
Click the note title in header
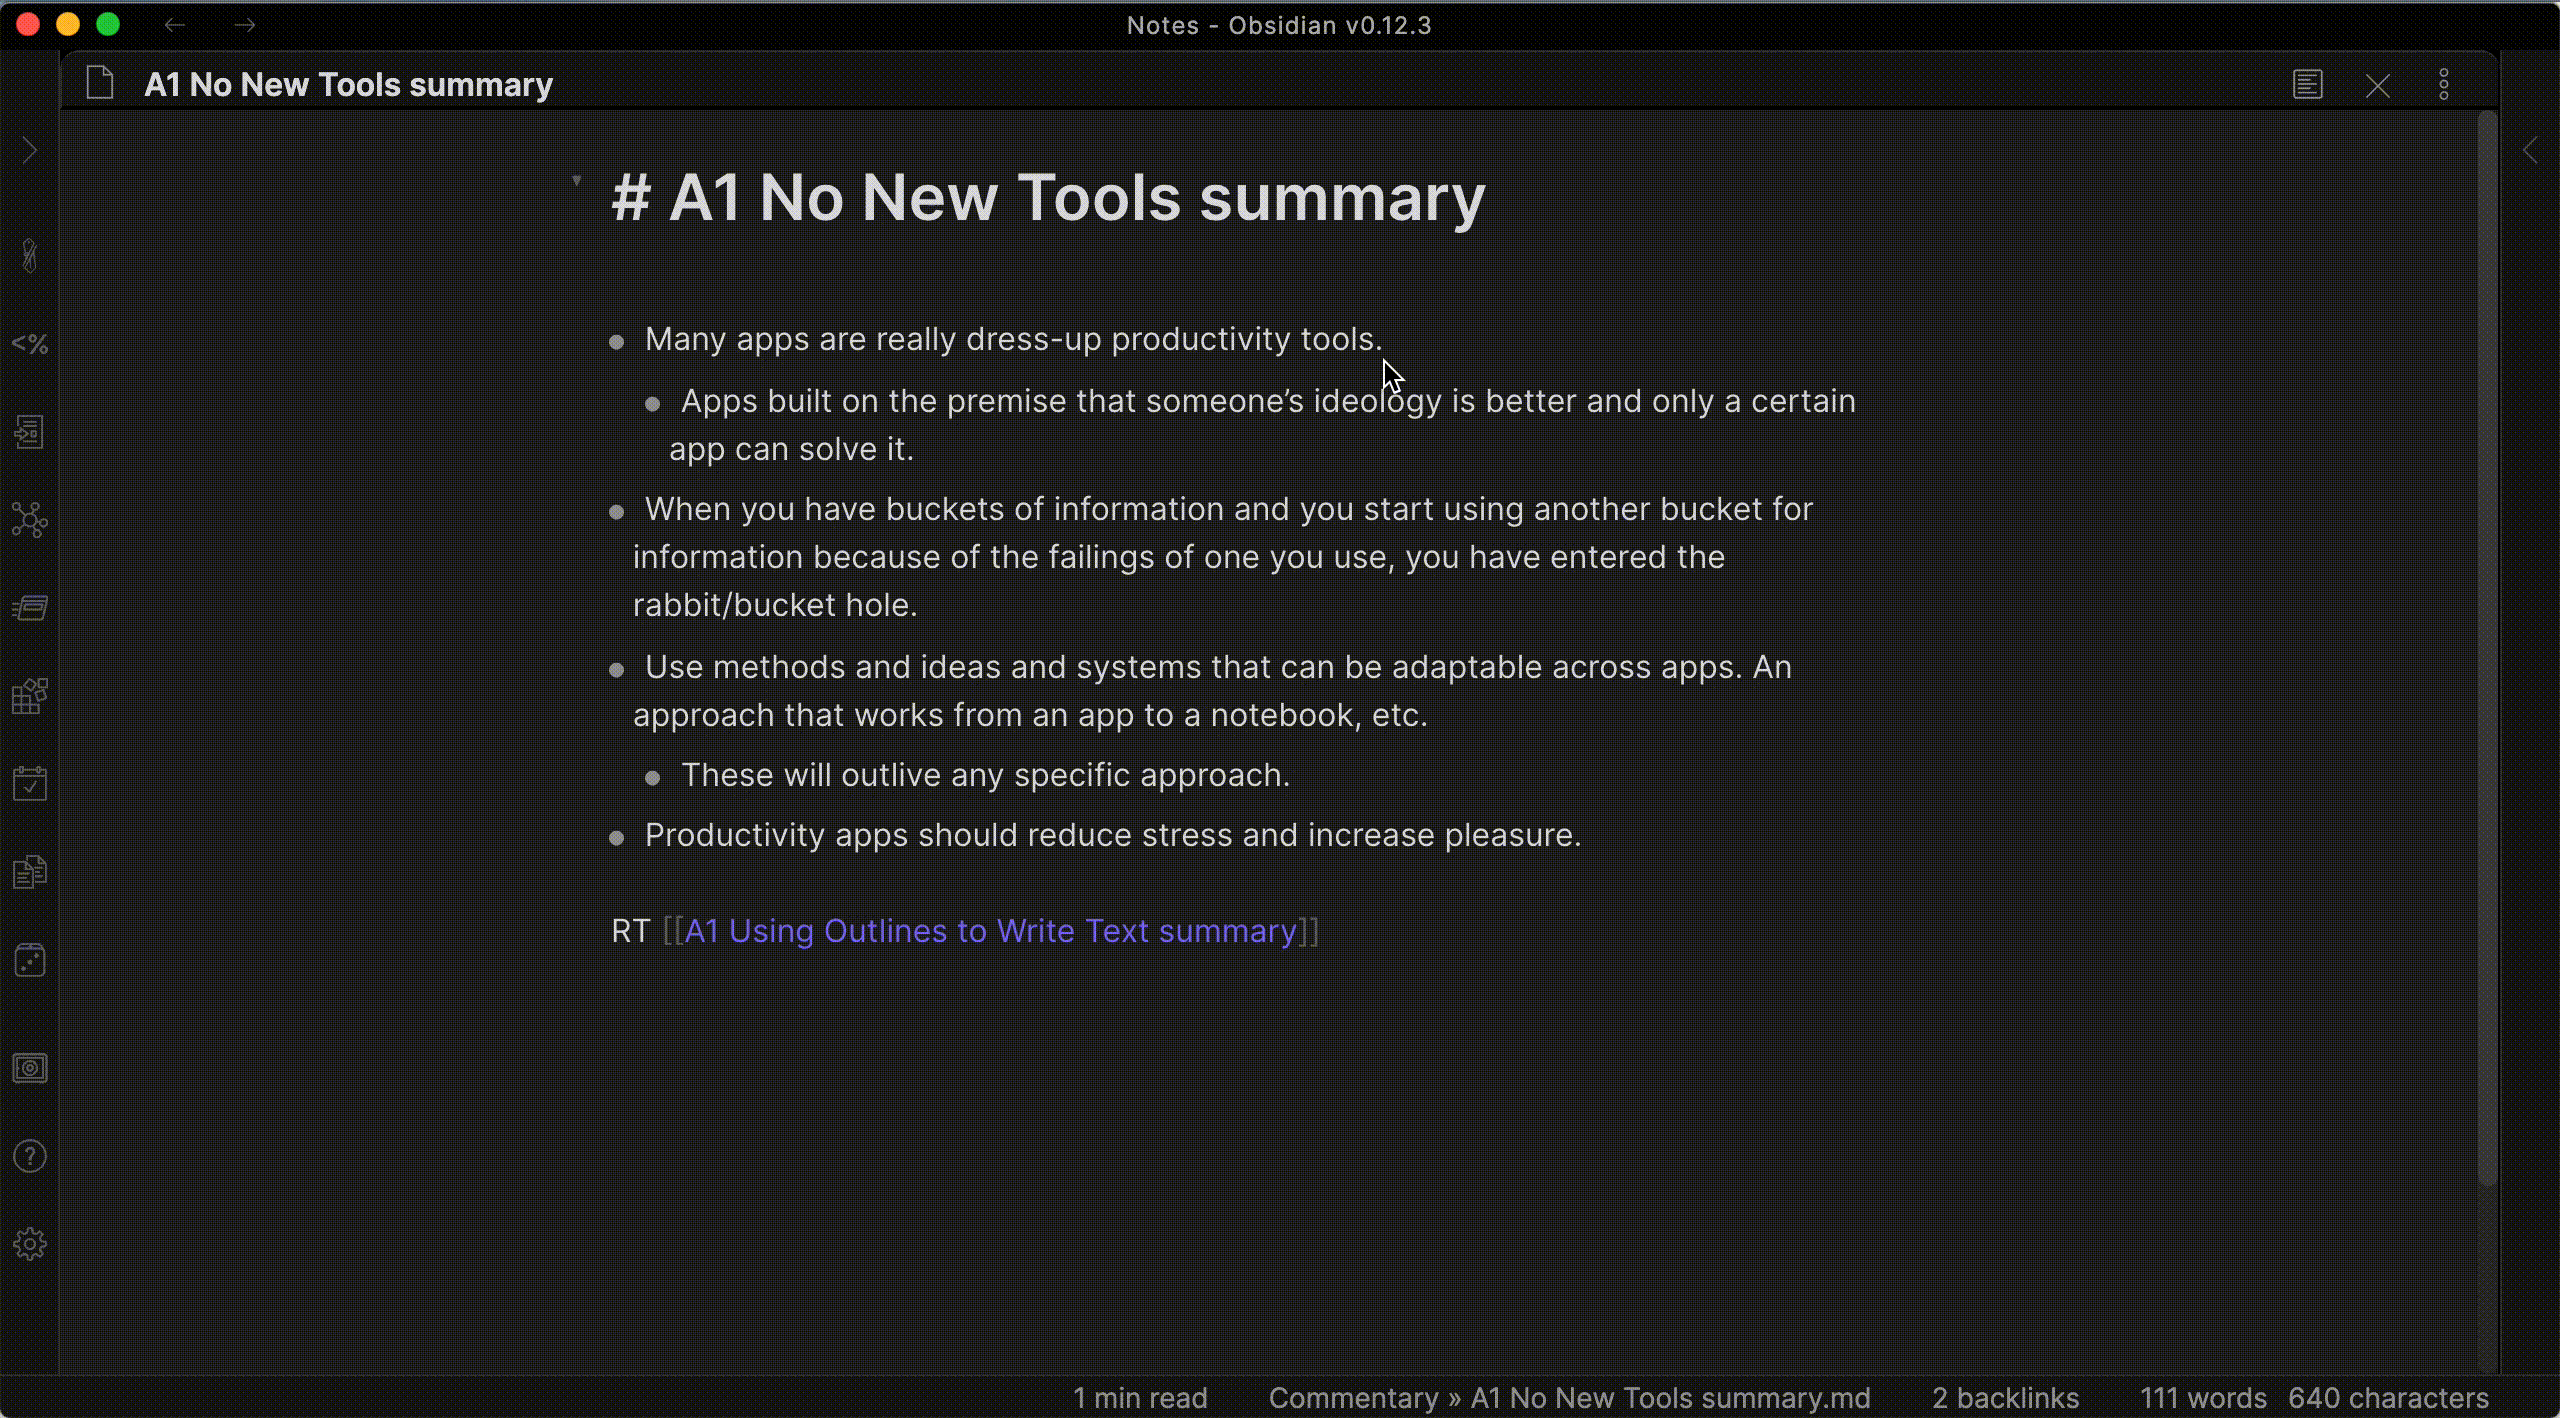(348, 85)
